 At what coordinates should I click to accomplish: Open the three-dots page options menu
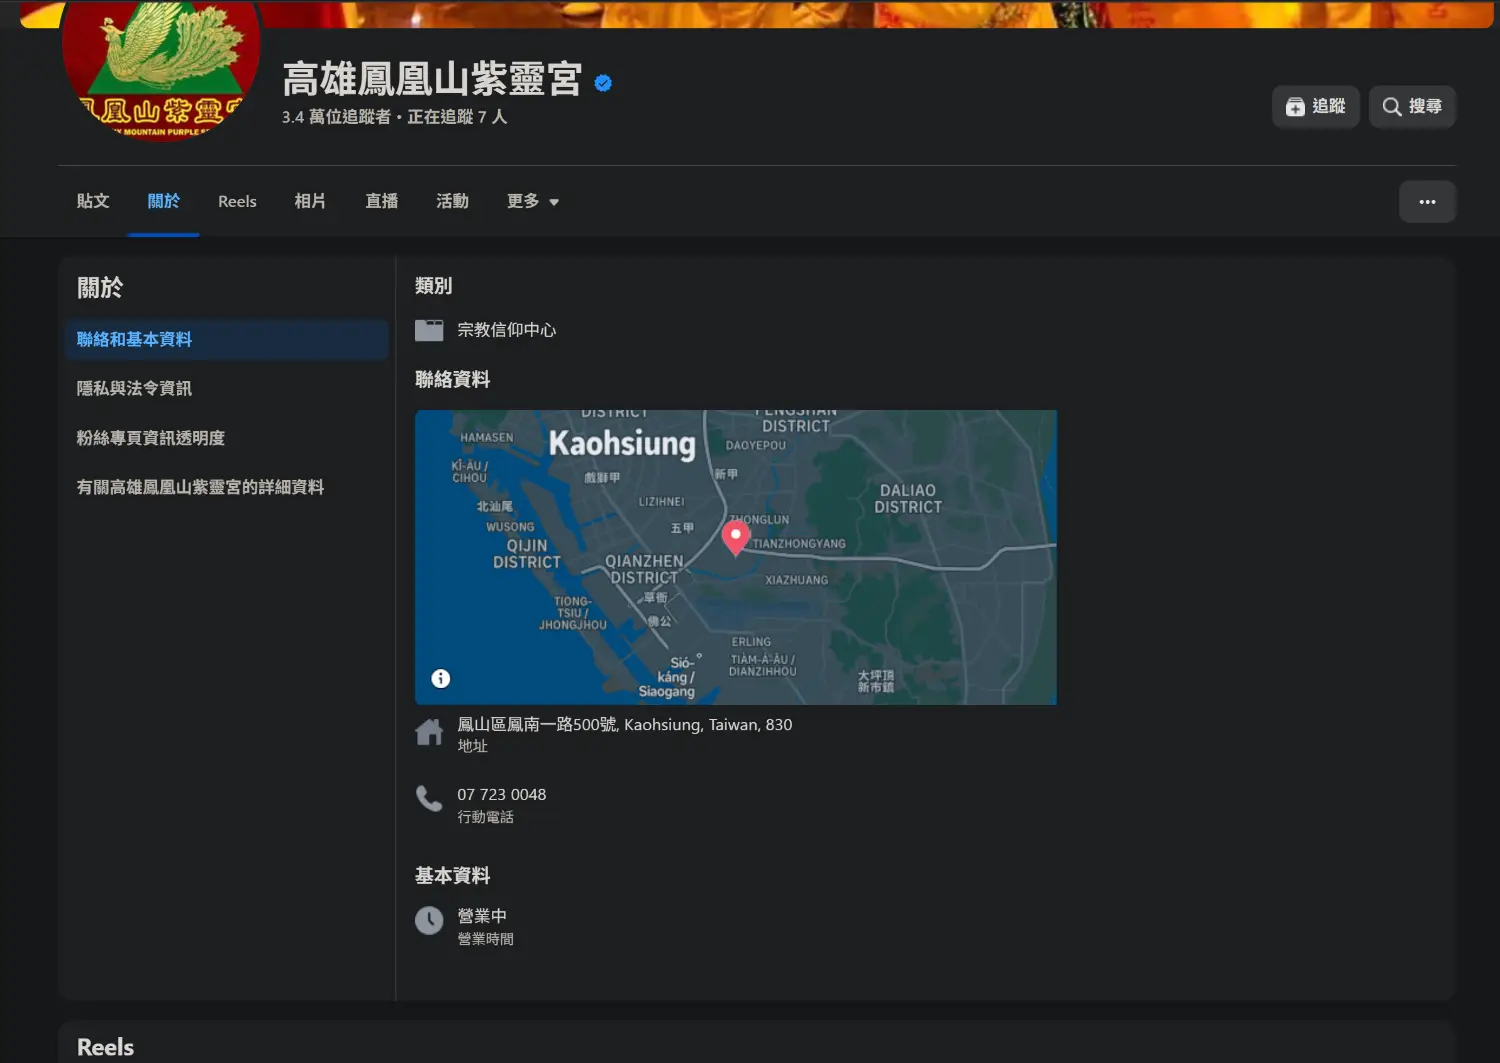click(1427, 202)
